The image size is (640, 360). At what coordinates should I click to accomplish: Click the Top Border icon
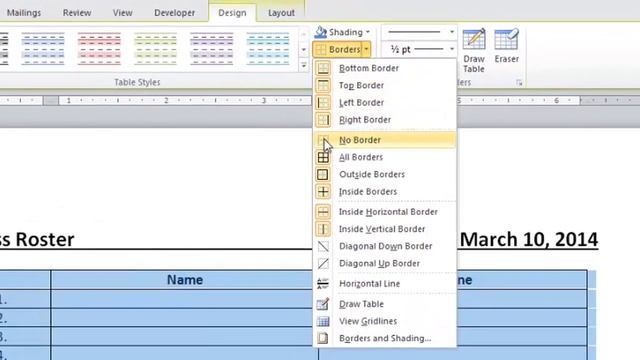(x=323, y=85)
